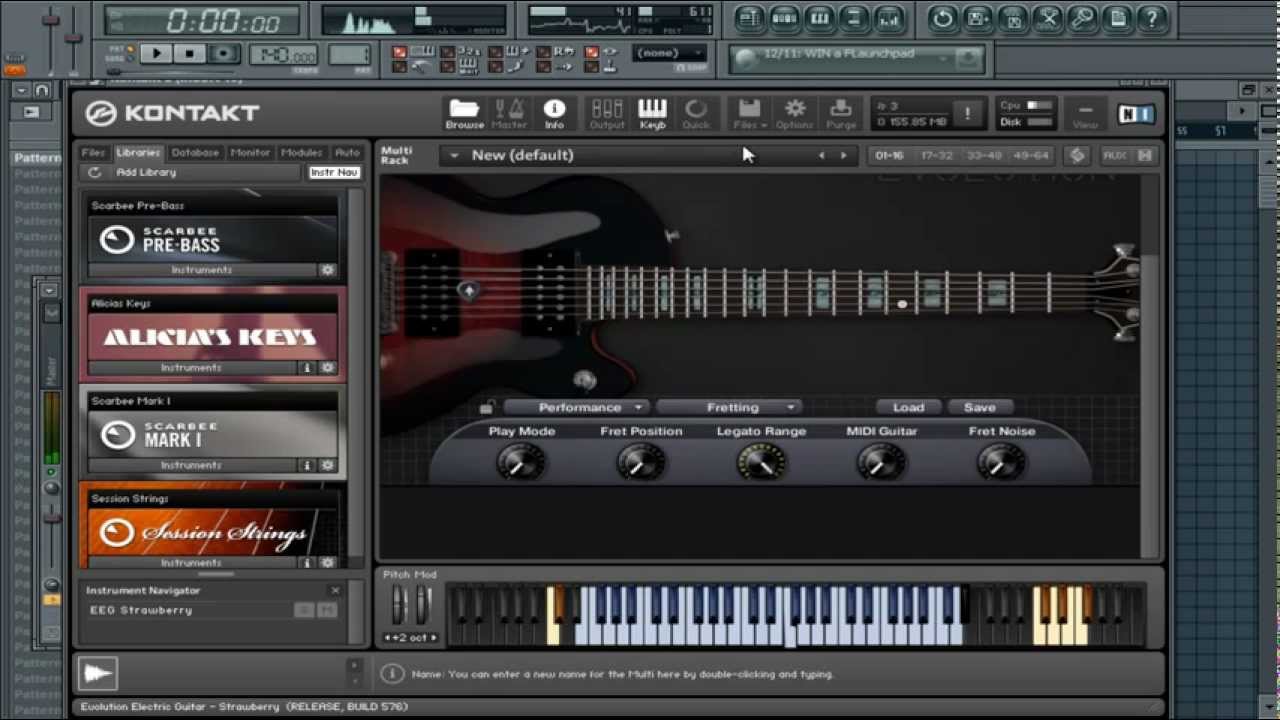Click the Play Mode knob
The height and width of the screenshot is (720, 1280).
pos(520,462)
